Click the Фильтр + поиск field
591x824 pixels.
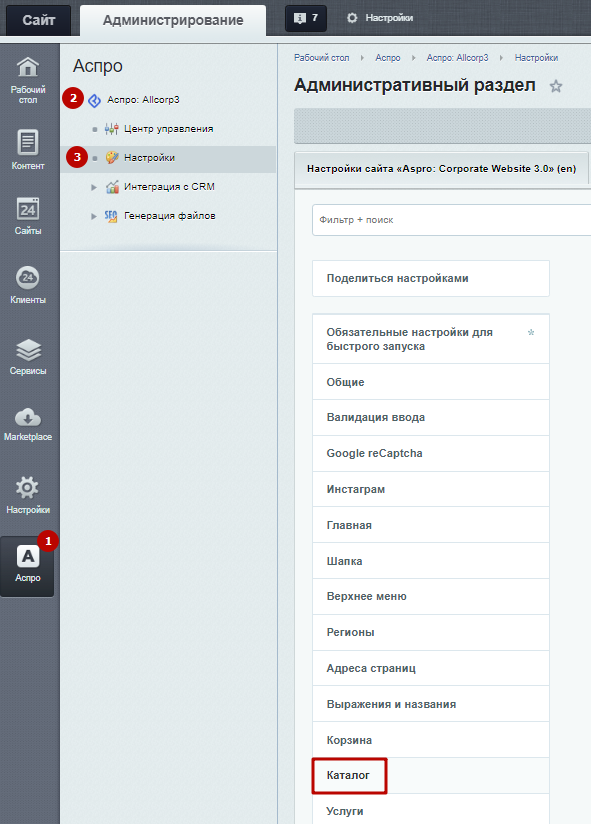coord(452,220)
